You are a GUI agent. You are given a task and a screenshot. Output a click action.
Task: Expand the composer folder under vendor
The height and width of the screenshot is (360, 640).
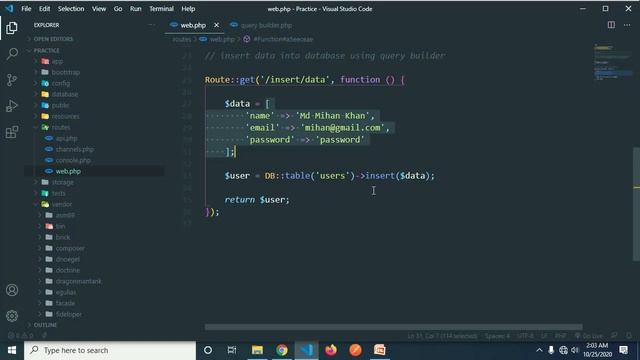[70, 248]
